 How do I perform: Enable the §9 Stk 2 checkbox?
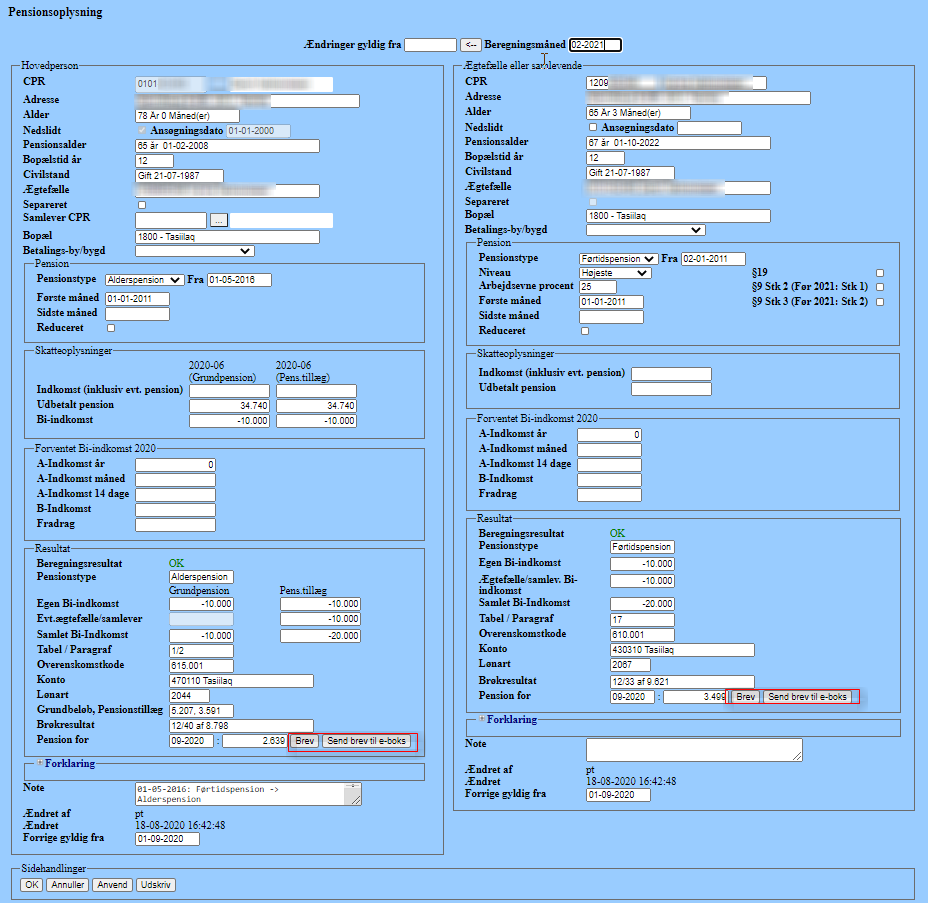[879, 287]
